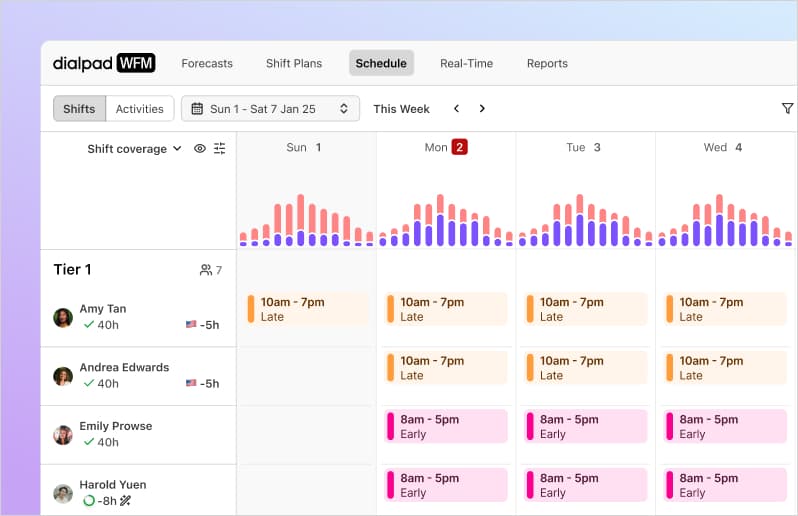Go to previous week arrow
Screen dimensions: 798x516
pos(457,108)
